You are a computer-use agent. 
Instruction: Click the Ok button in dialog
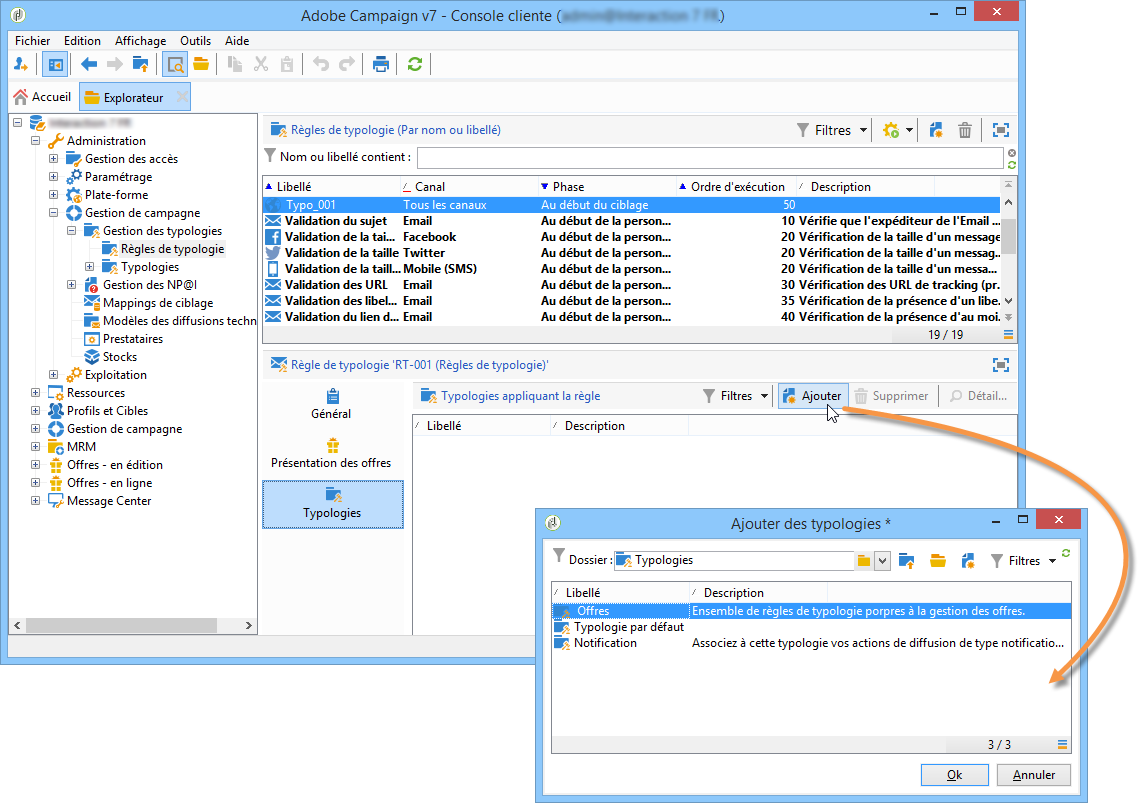(954, 775)
